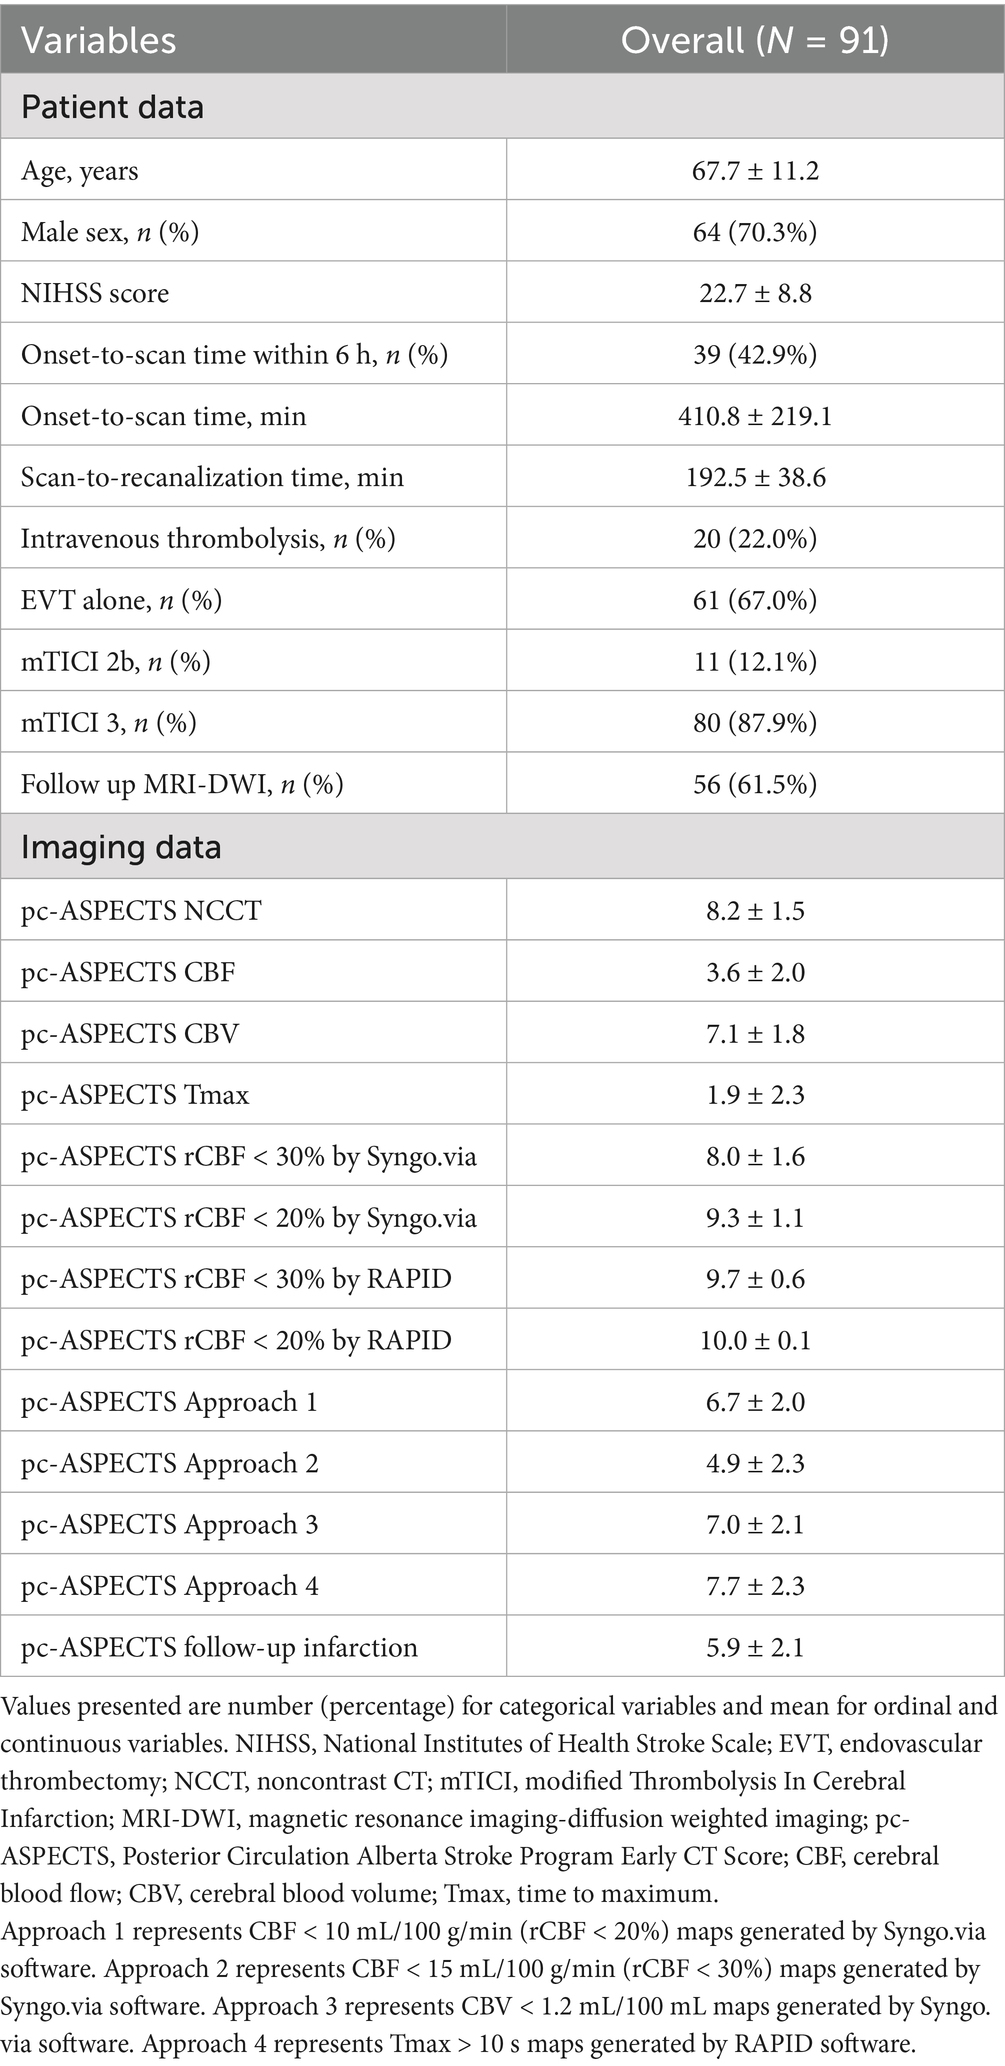Click the Intravenous thrombolysis row label
The height and width of the screenshot is (2066, 1005).
(208, 539)
